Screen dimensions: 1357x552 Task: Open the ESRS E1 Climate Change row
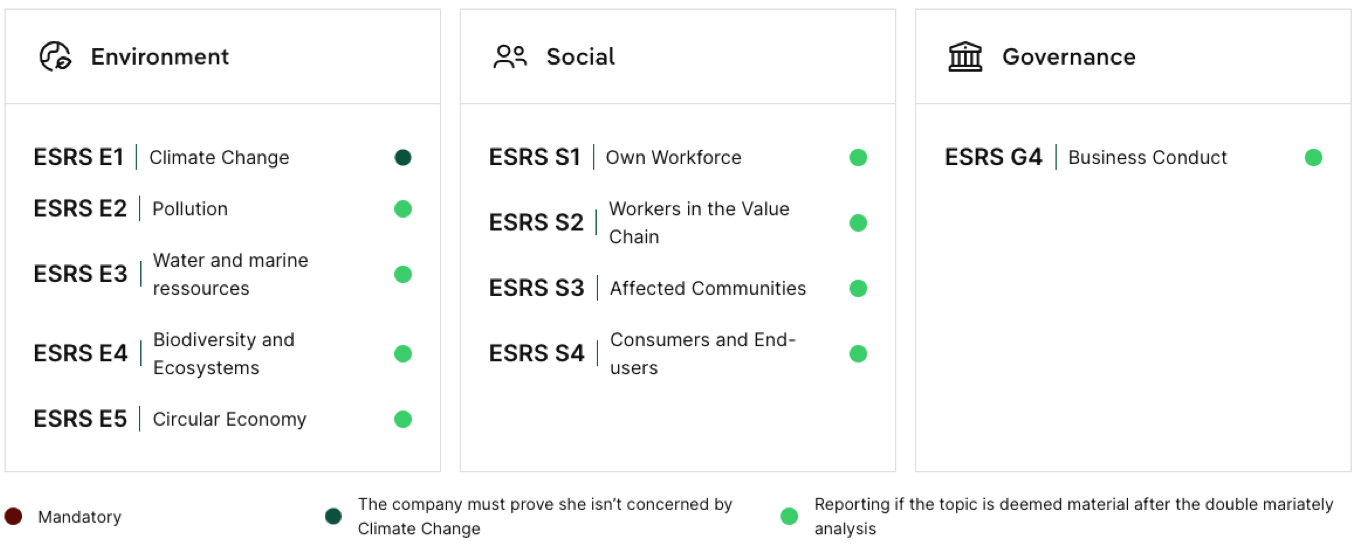click(x=222, y=157)
